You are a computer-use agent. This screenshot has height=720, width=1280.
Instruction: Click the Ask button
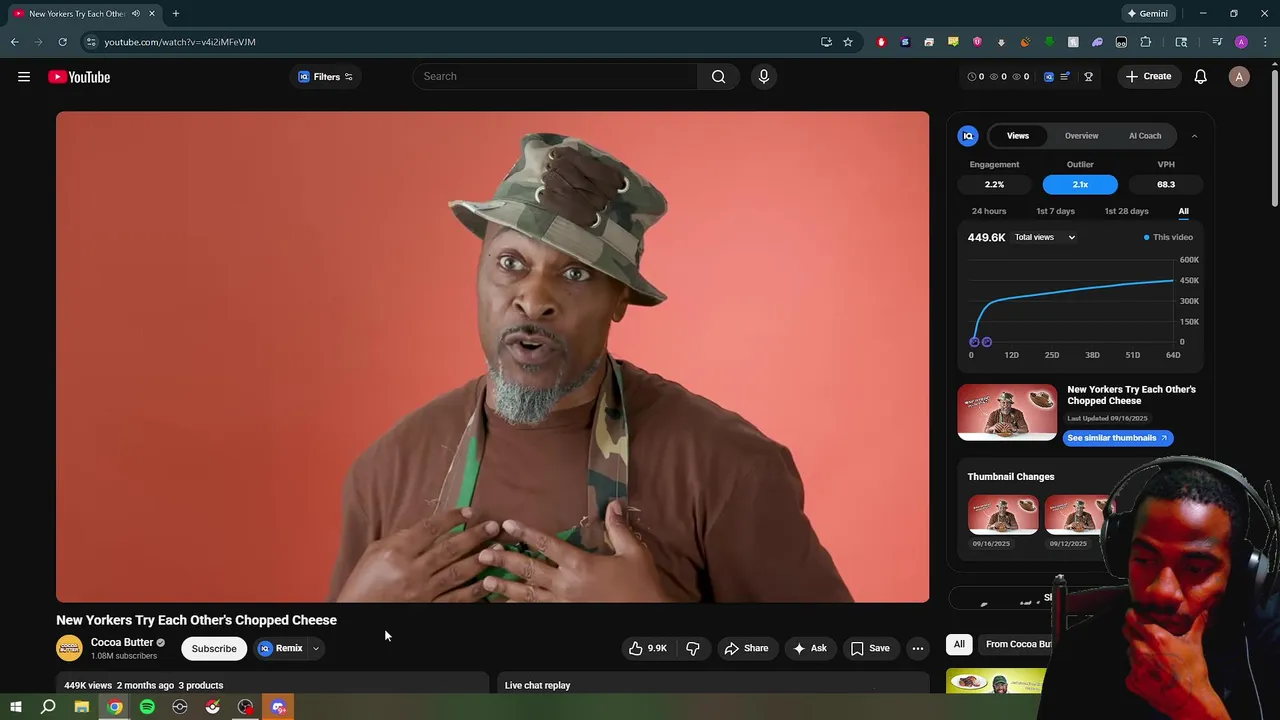[x=809, y=648]
